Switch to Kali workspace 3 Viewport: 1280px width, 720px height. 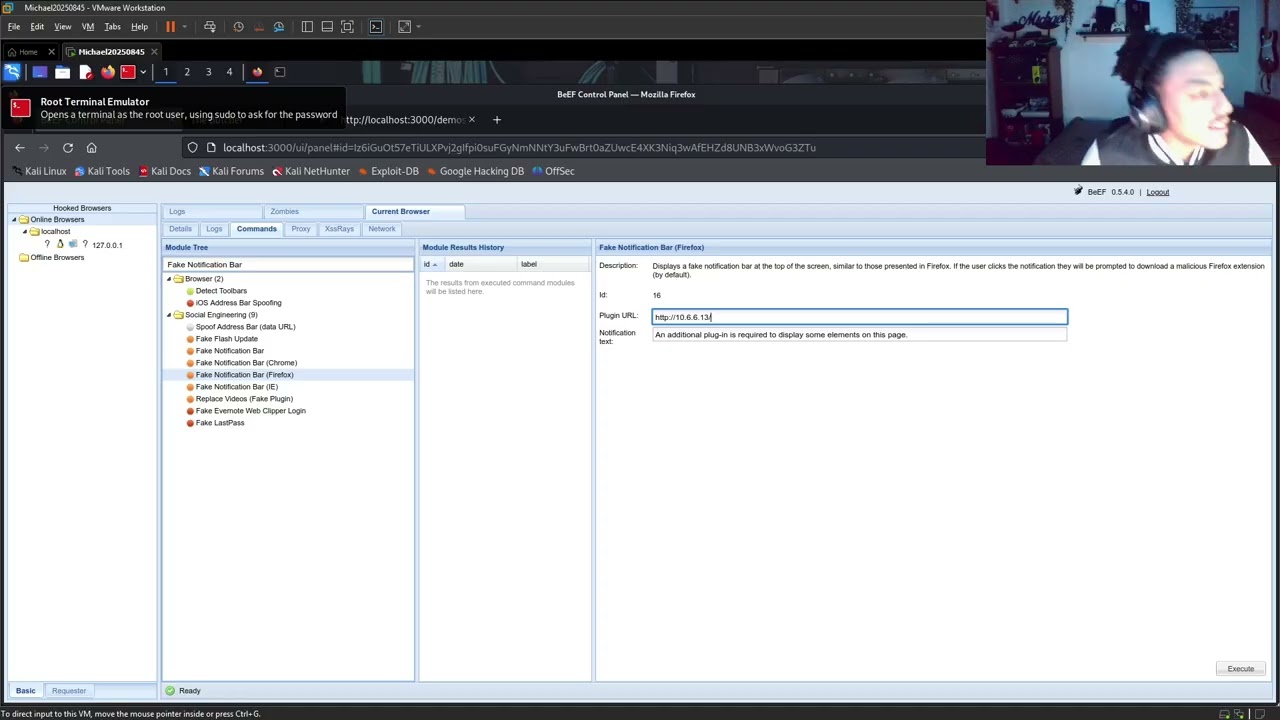pyautogui.click(x=208, y=72)
